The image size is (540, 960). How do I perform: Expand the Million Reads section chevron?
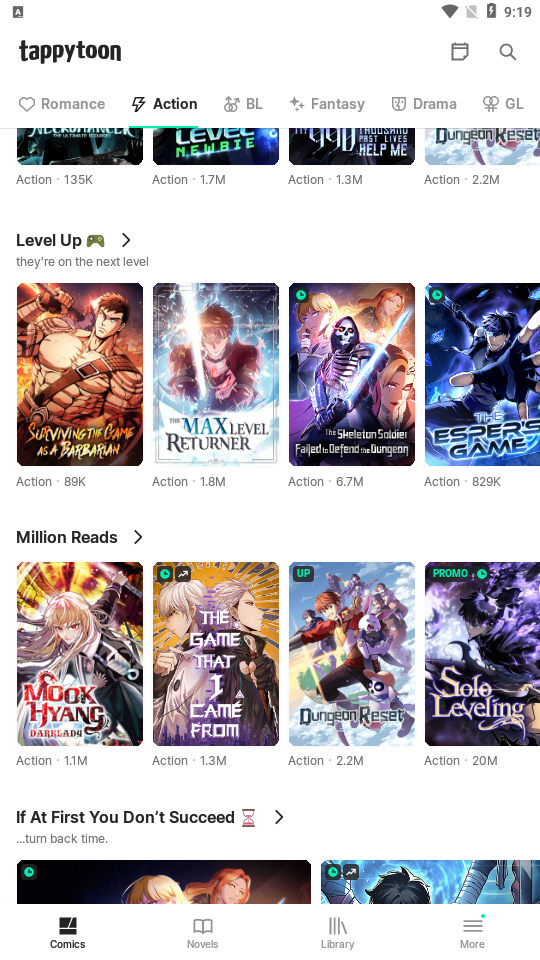(x=138, y=537)
